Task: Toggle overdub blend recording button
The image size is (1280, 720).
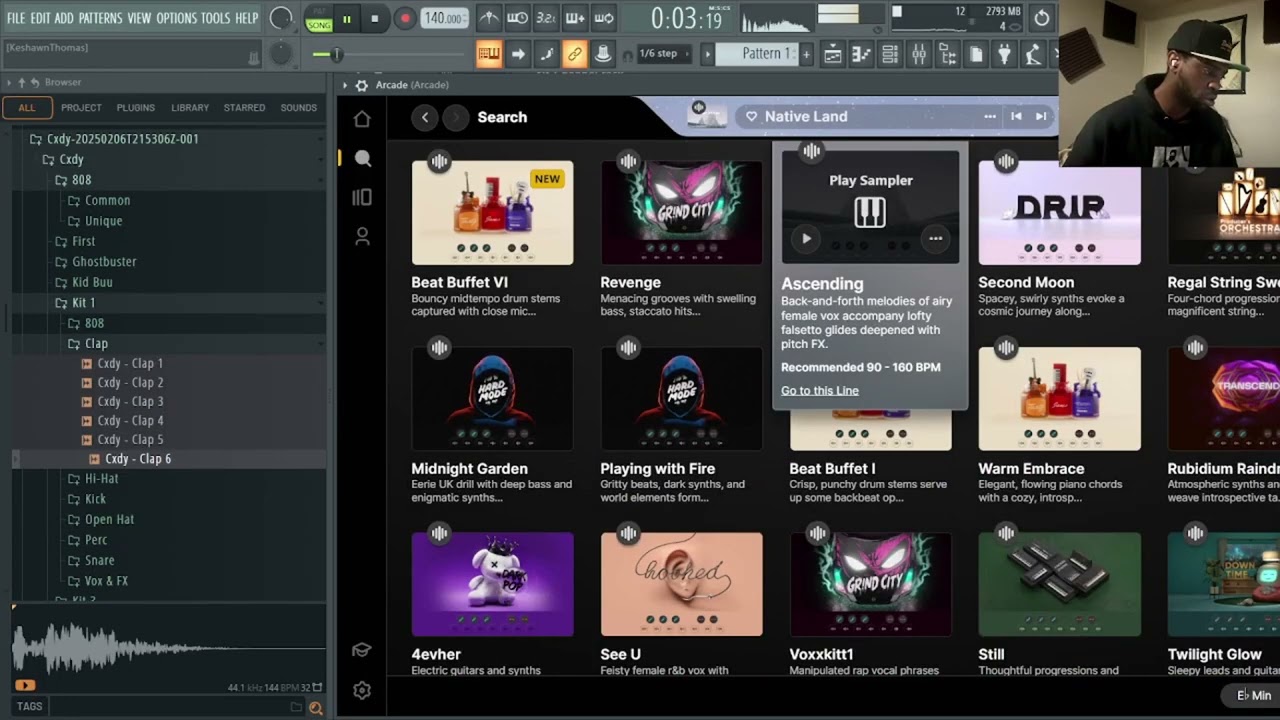Action: point(575,18)
